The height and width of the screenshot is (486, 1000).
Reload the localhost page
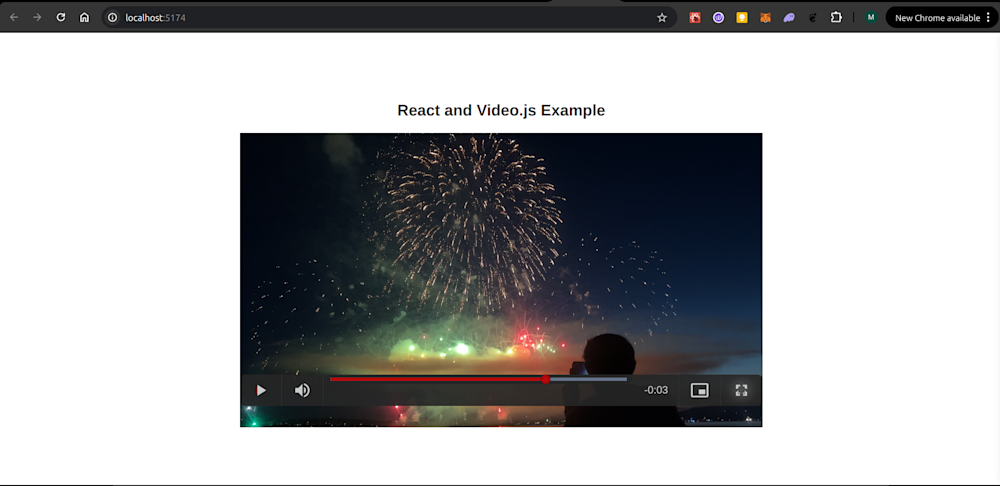pyautogui.click(x=61, y=17)
